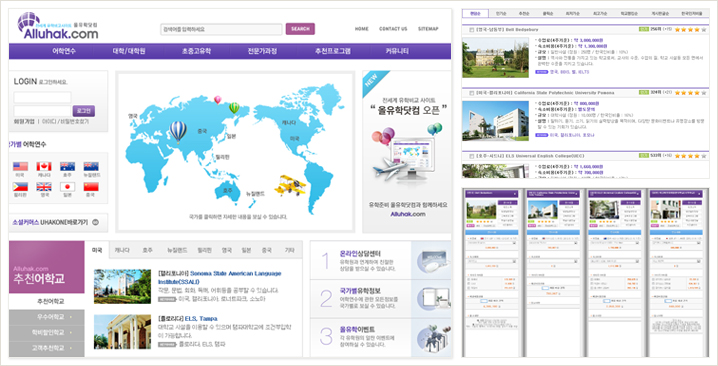Open the 커뮤니티 main menu
Image resolution: width=718 pixels, height=366 pixels.
pos(397,51)
